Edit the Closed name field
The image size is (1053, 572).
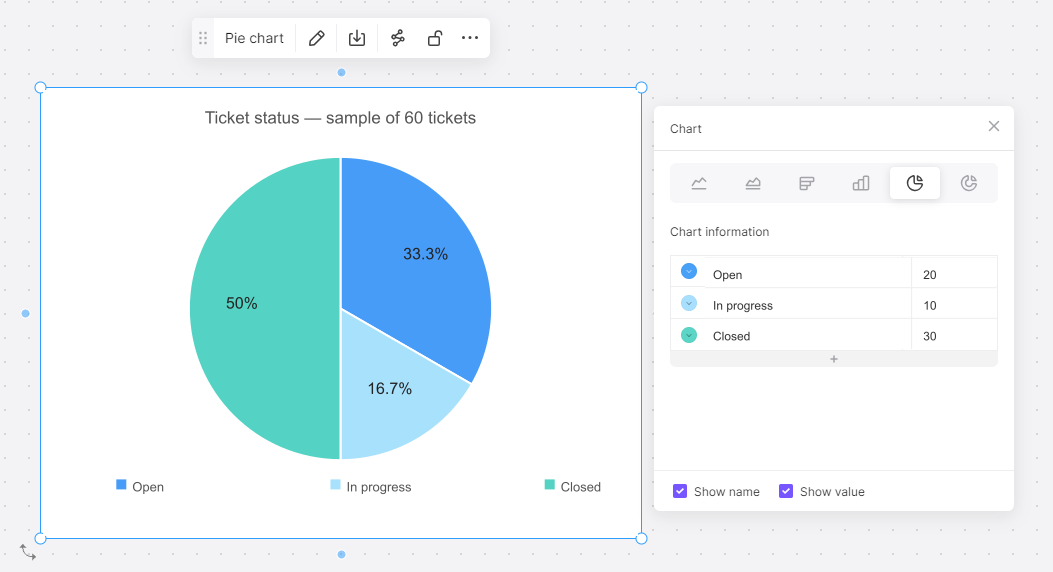[x=809, y=336]
